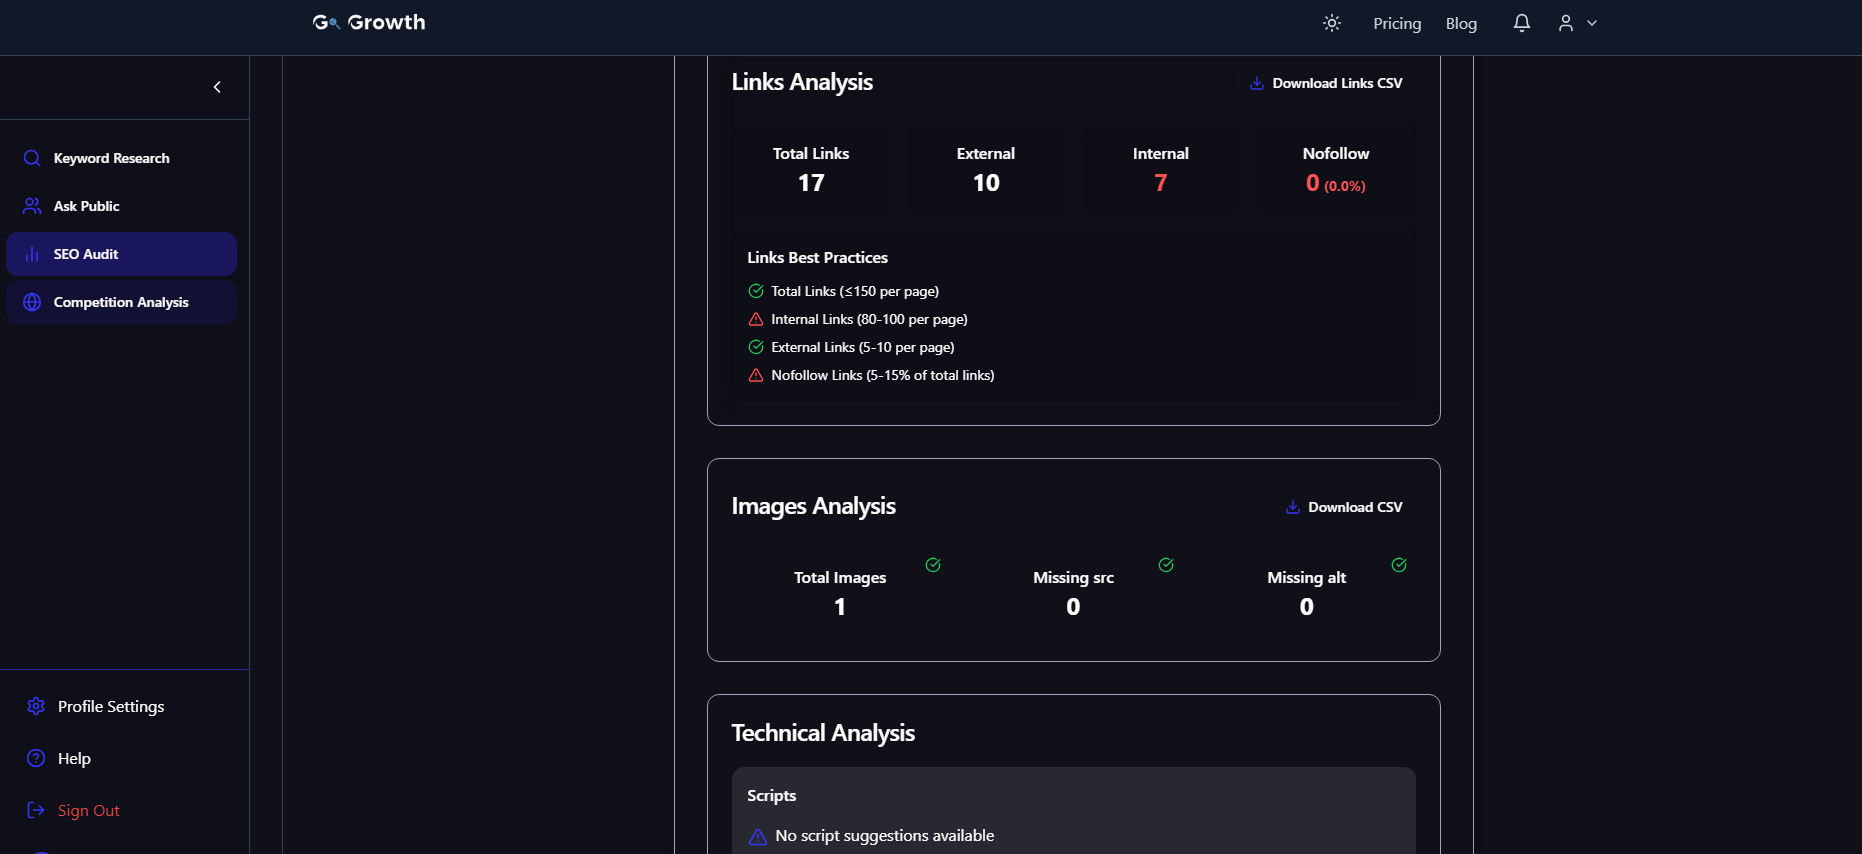
Task: Click the Help question mark icon
Action: pos(36,758)
